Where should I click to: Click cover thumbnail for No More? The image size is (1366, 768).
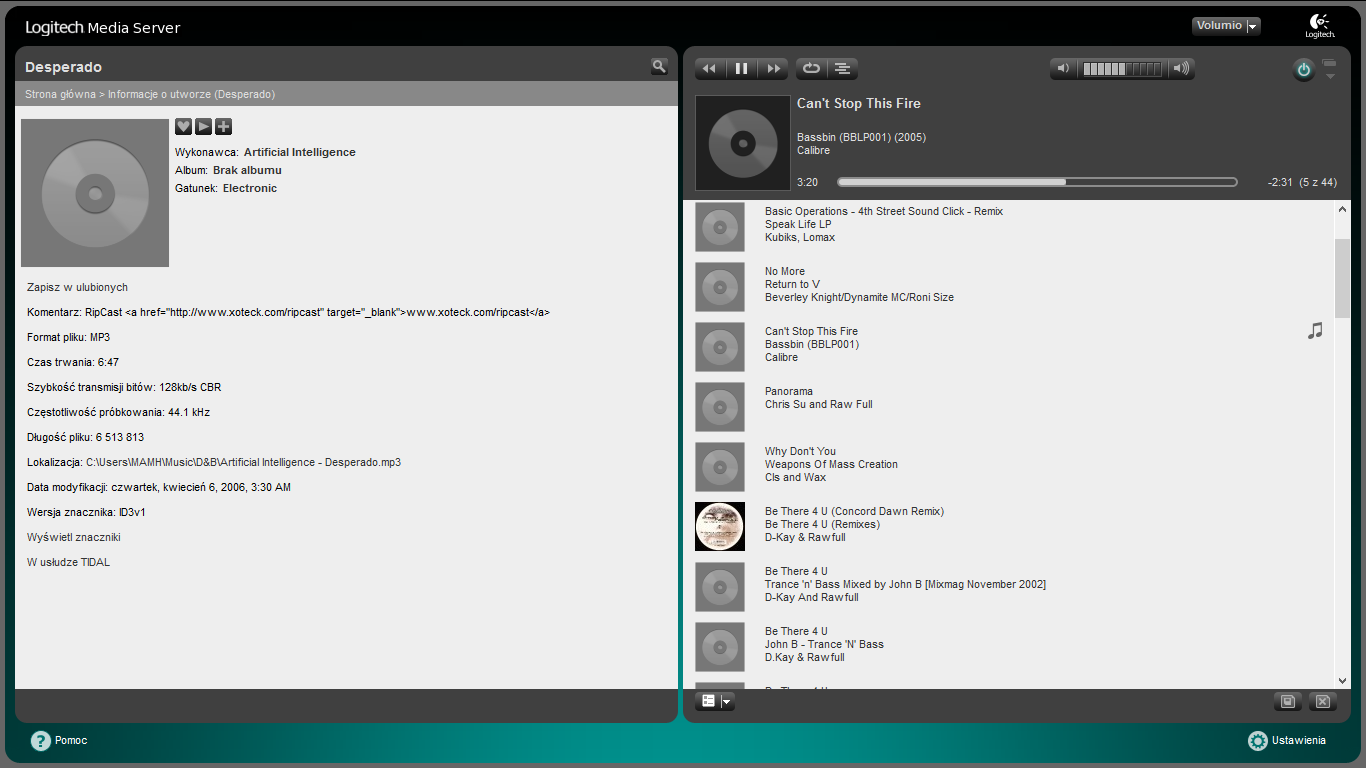pyautogui.click(x=720, y=287)
